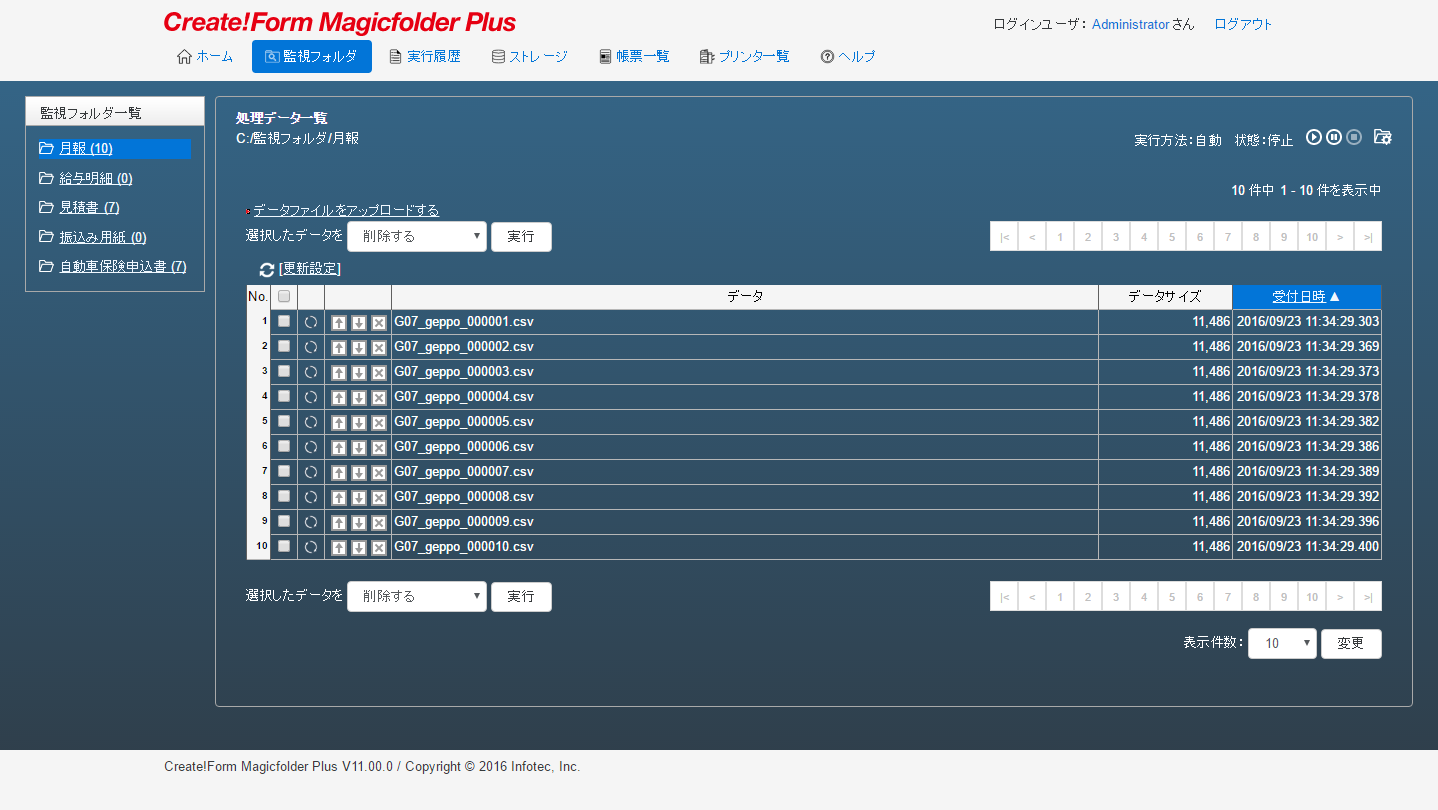The image size is (1438, 810).
Task: Select the 月報 (10) folder
Action: click(86, 149)
